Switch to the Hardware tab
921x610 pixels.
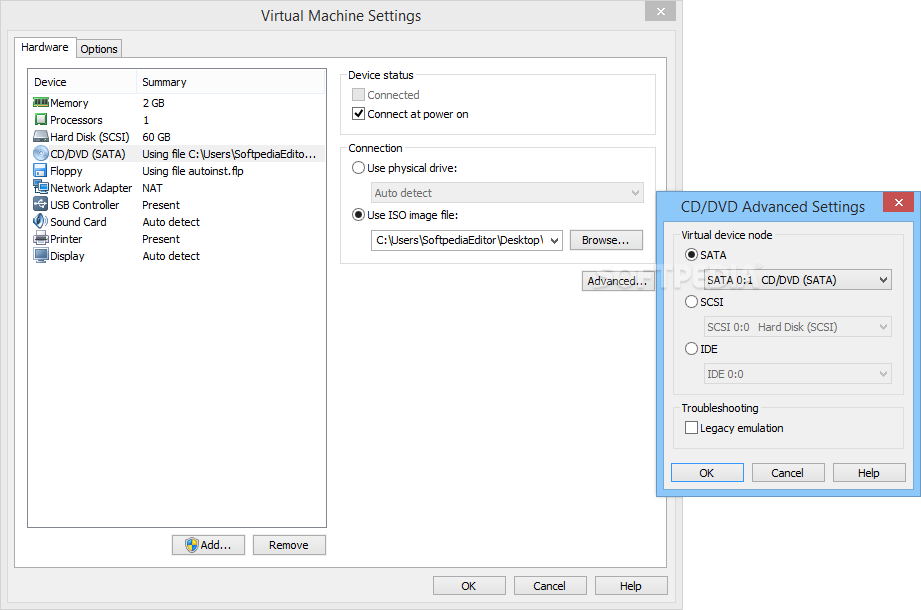point(45,47)
